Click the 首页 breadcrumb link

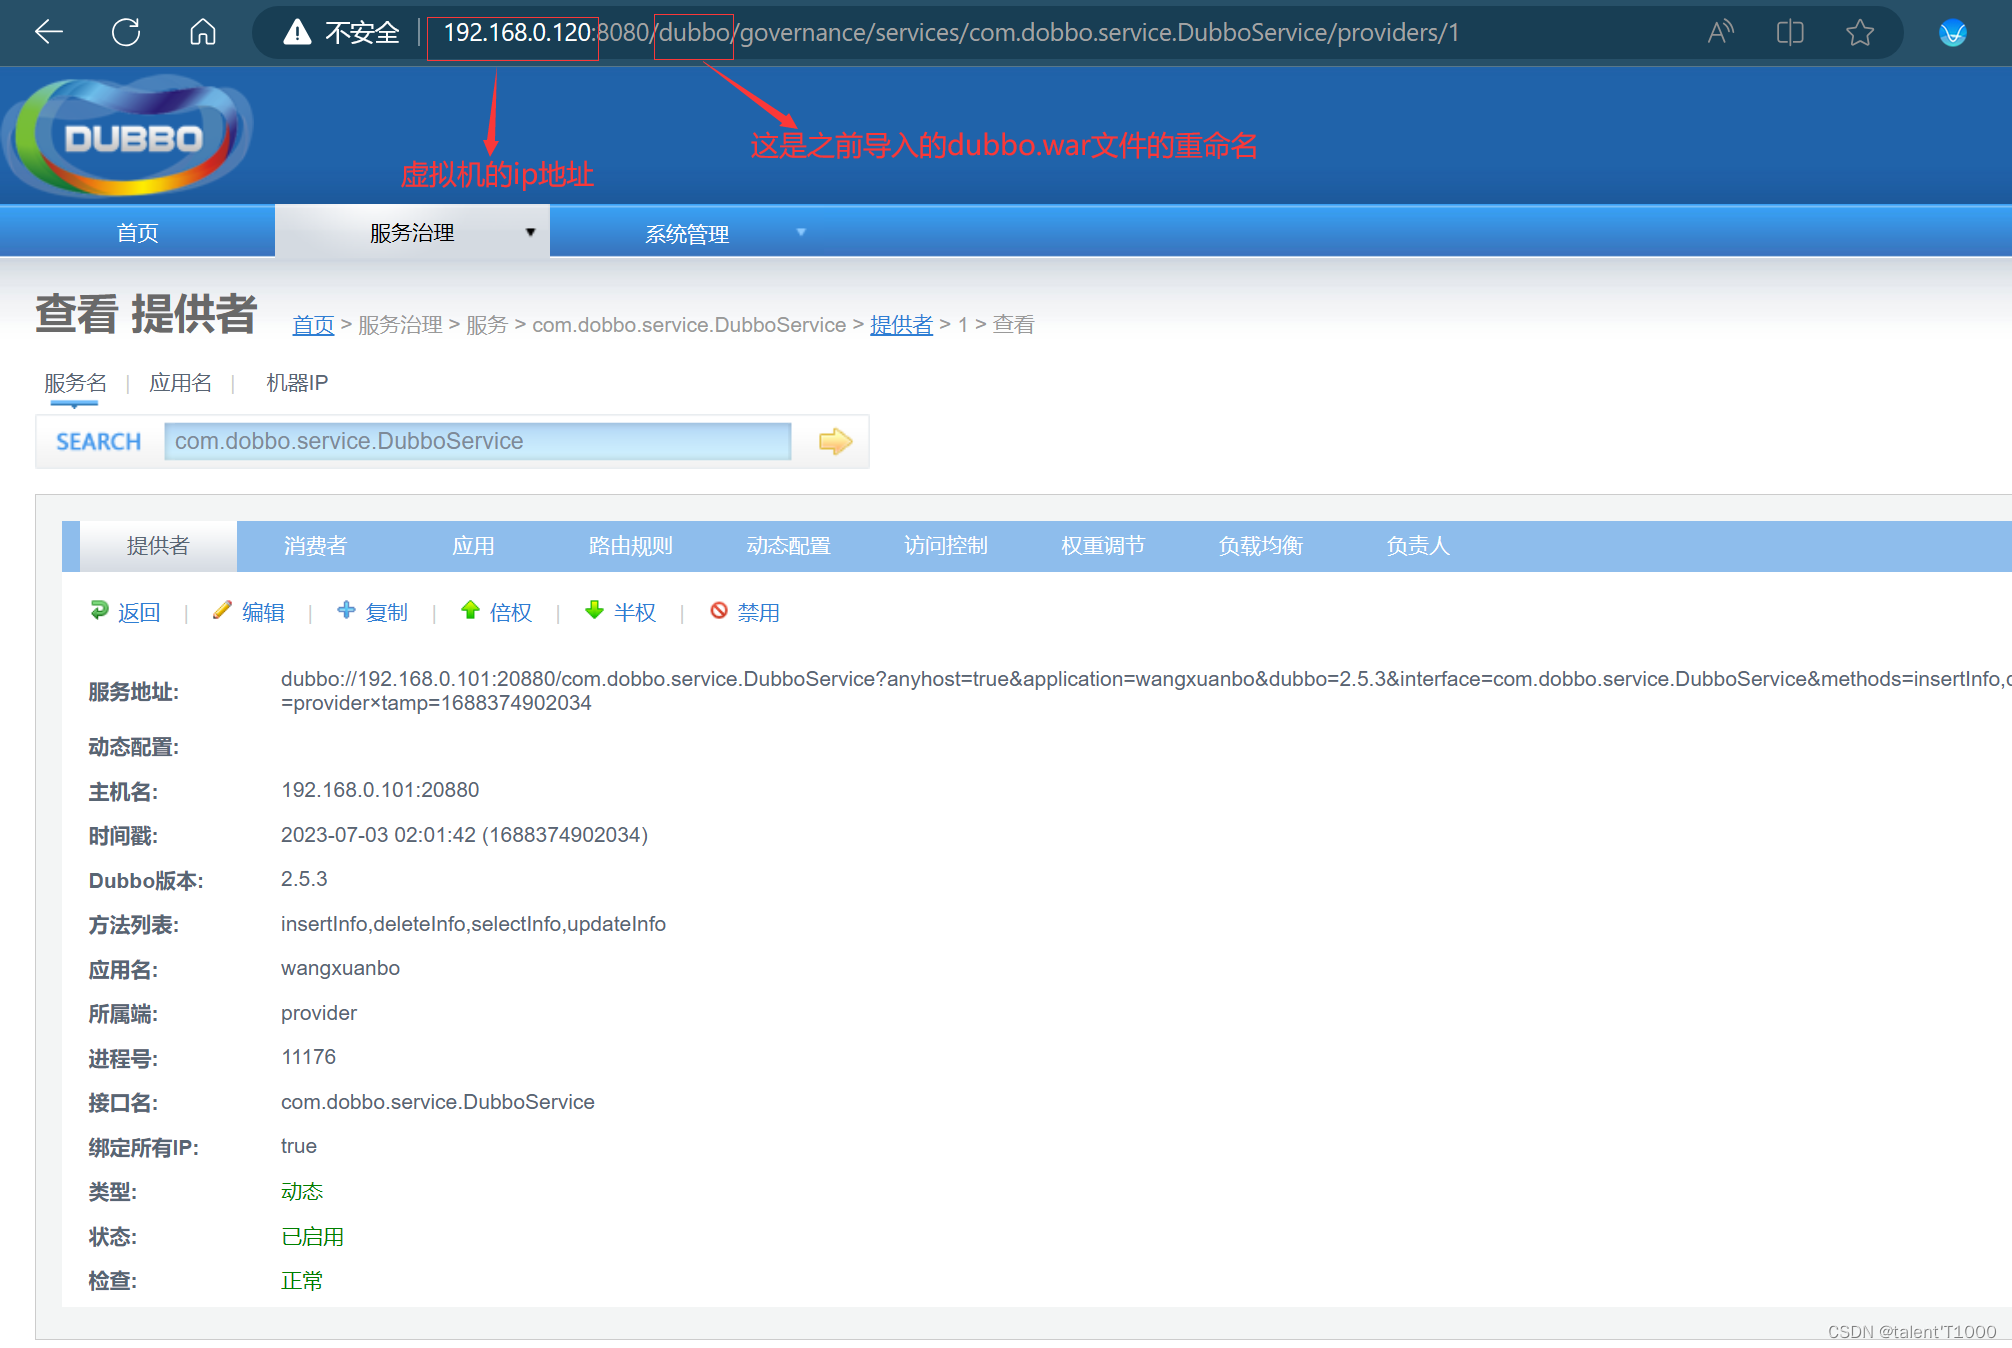tap(312, 324)
